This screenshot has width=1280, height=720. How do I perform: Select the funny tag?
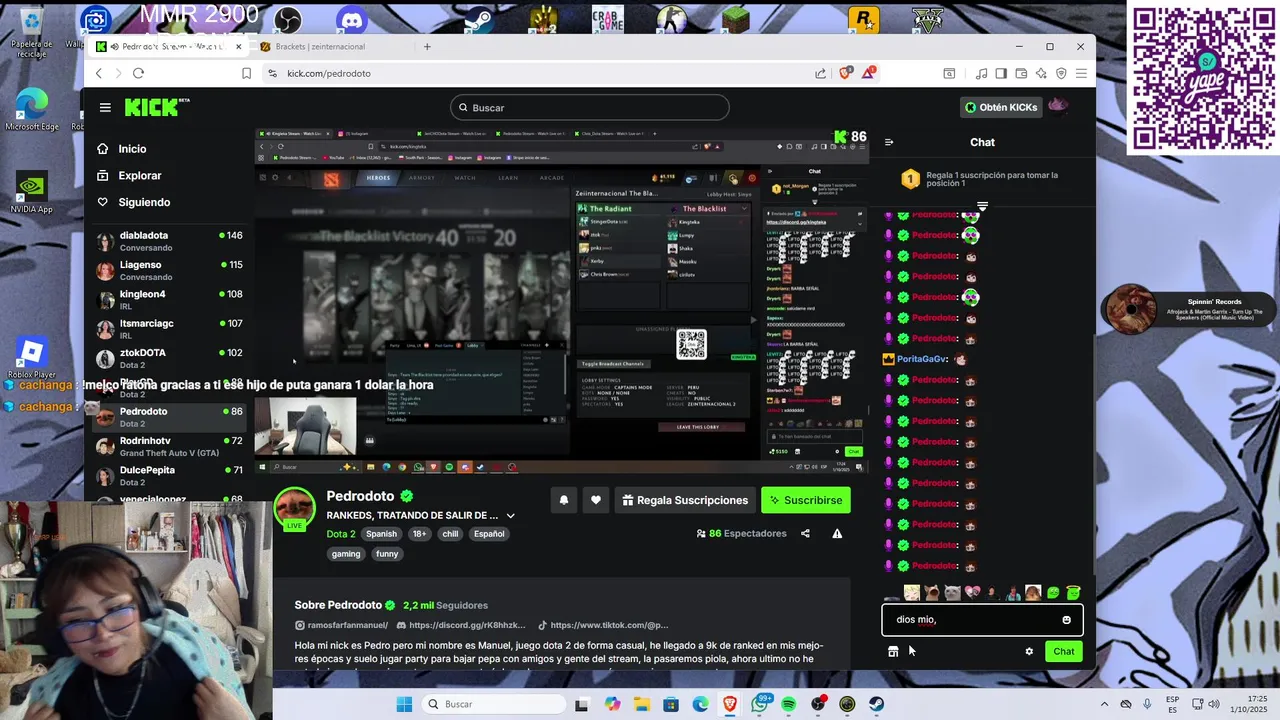point(387,554)
